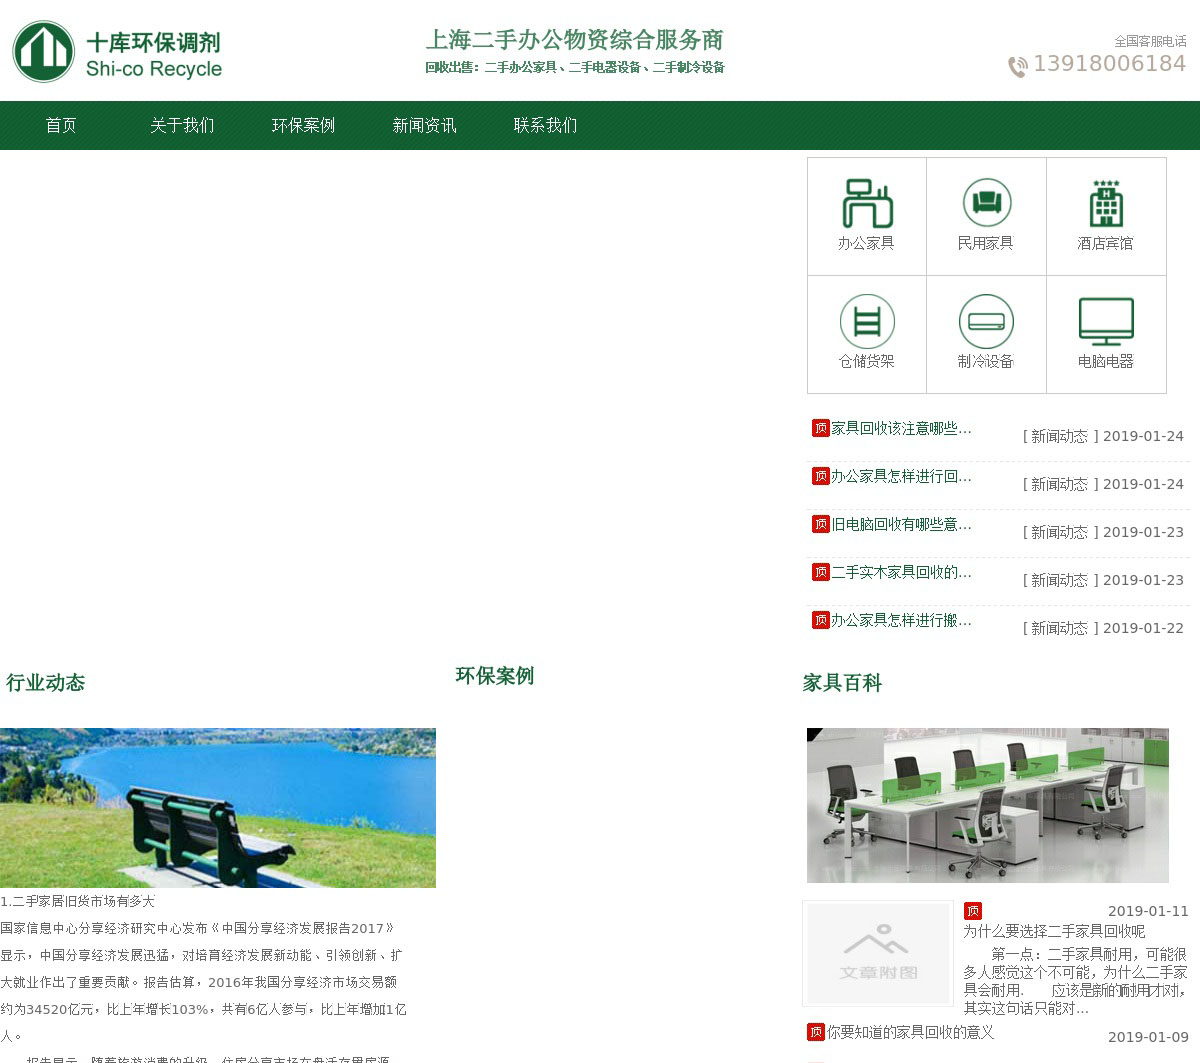Click the date 2019-01-11

[x=1148, y=911]
